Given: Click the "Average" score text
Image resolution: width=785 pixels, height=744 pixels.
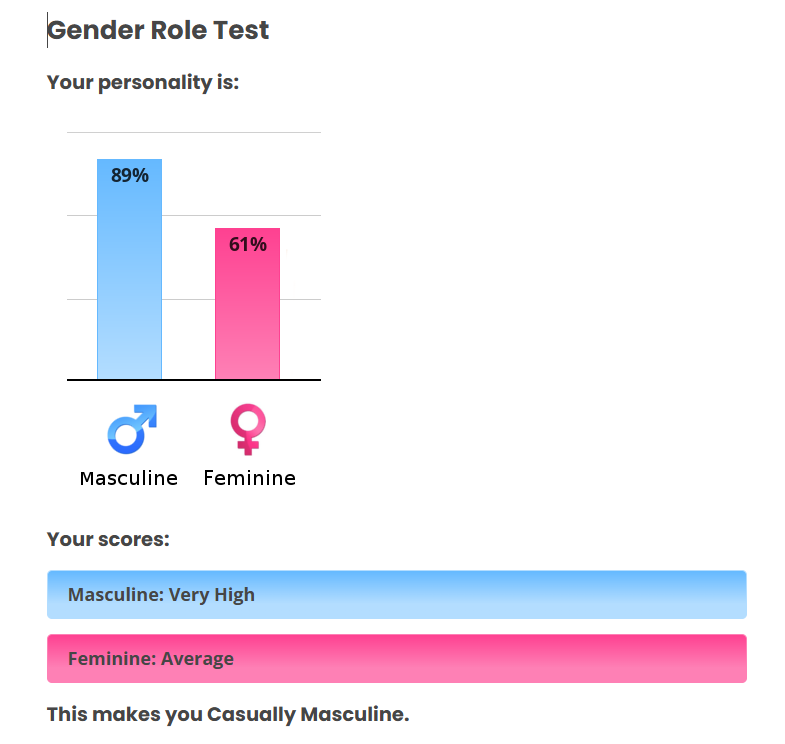Looking at the screenshot, I should pos(198,659).
